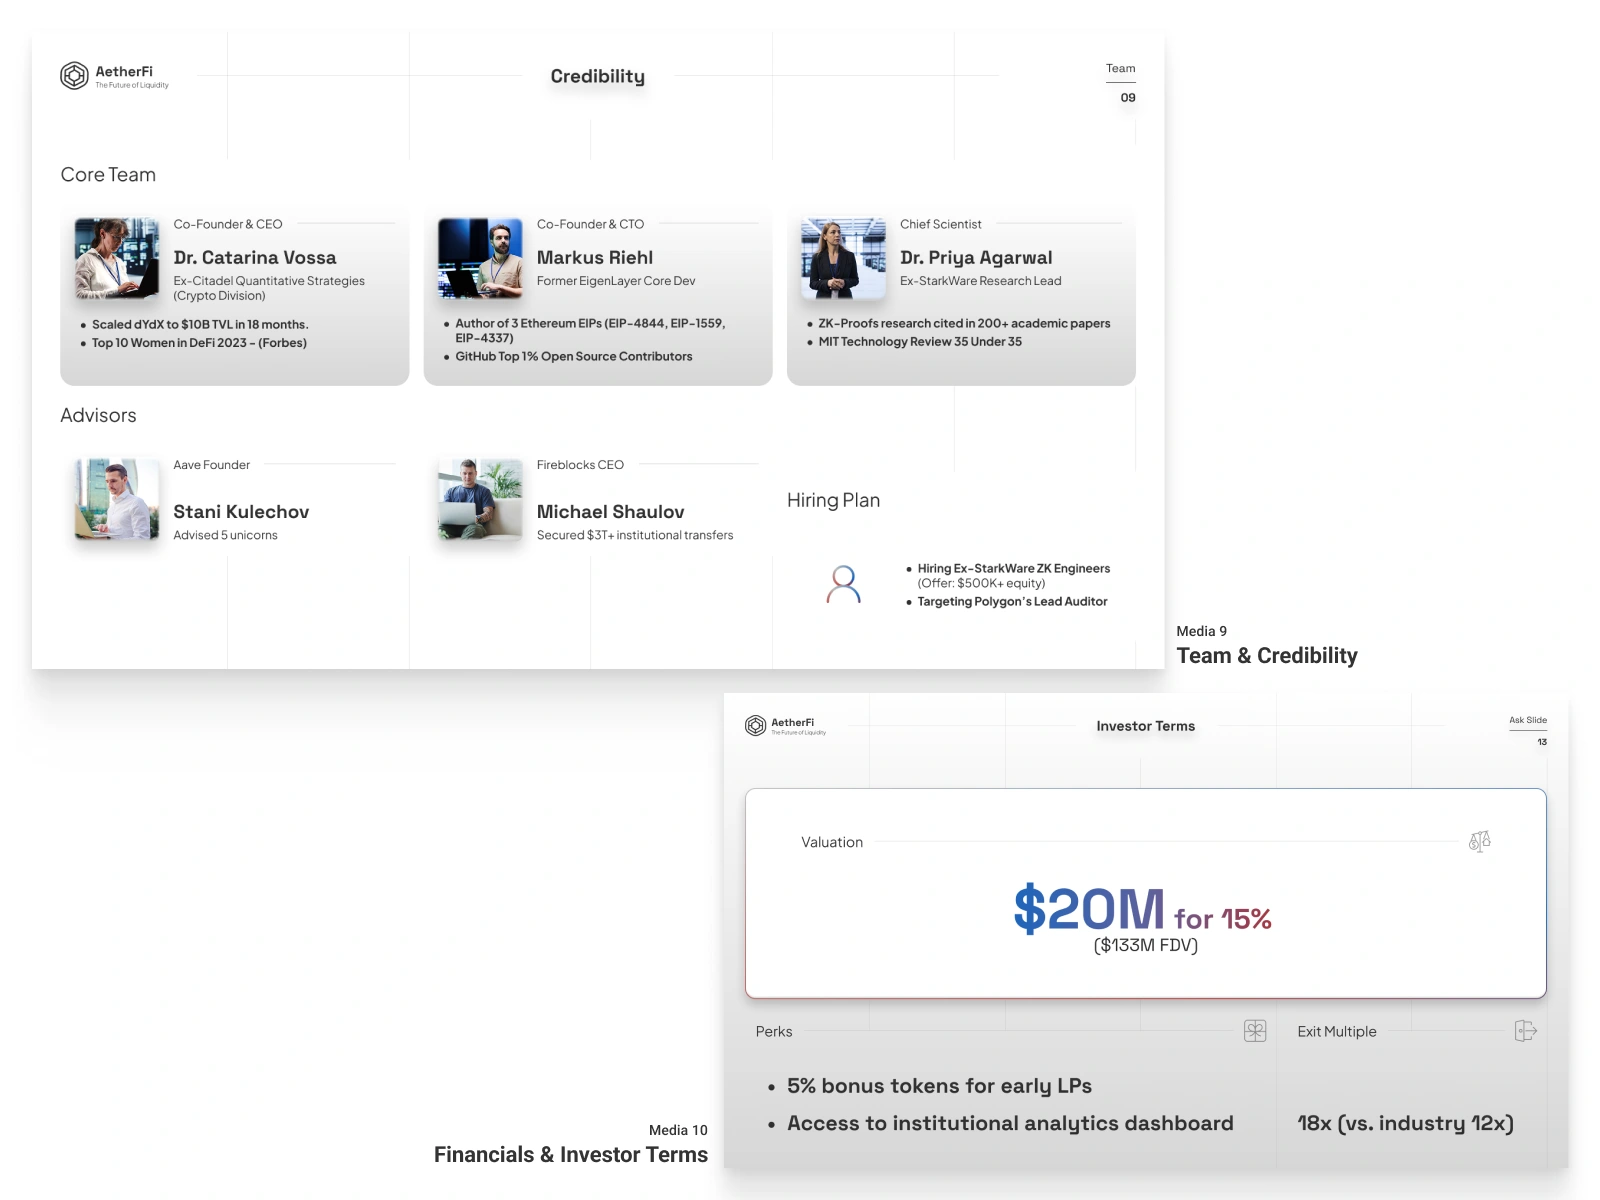Click the 'Financials & Investor Terms' caption
Viewport: 1600px width, 1200px height.
point(571,1155)
